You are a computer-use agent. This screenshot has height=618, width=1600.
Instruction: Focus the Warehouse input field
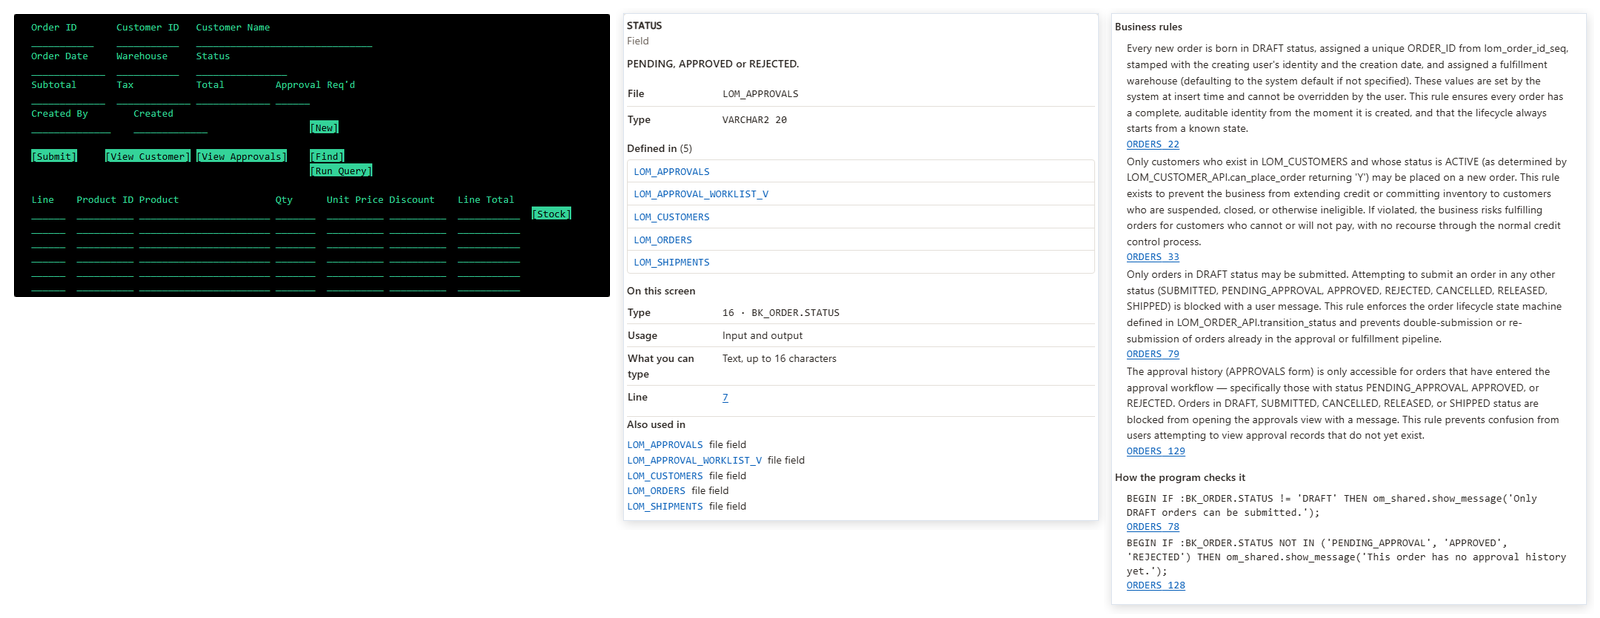pyautogui.click(x=147, y=70)
